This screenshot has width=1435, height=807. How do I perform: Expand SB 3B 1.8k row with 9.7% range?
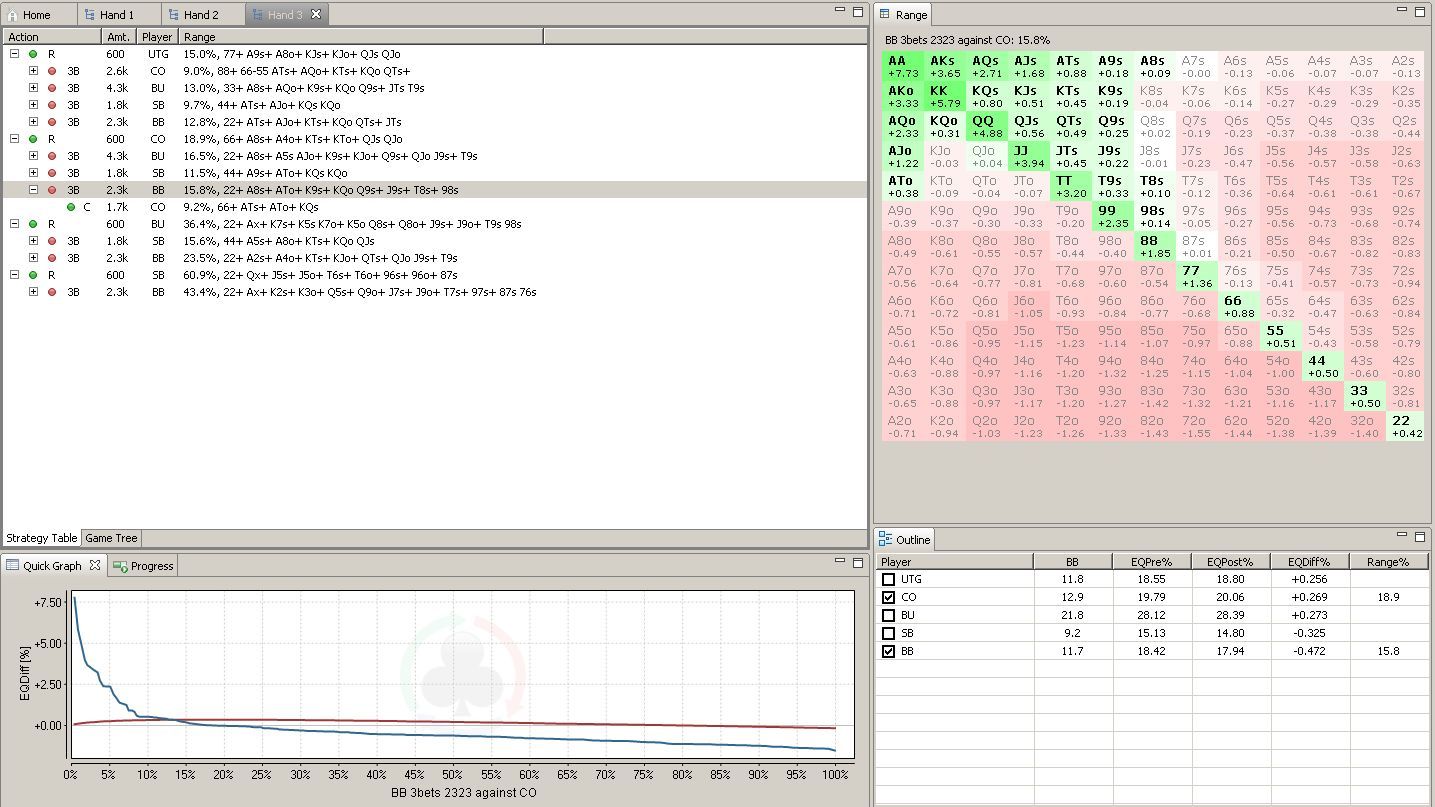[33, 105]
